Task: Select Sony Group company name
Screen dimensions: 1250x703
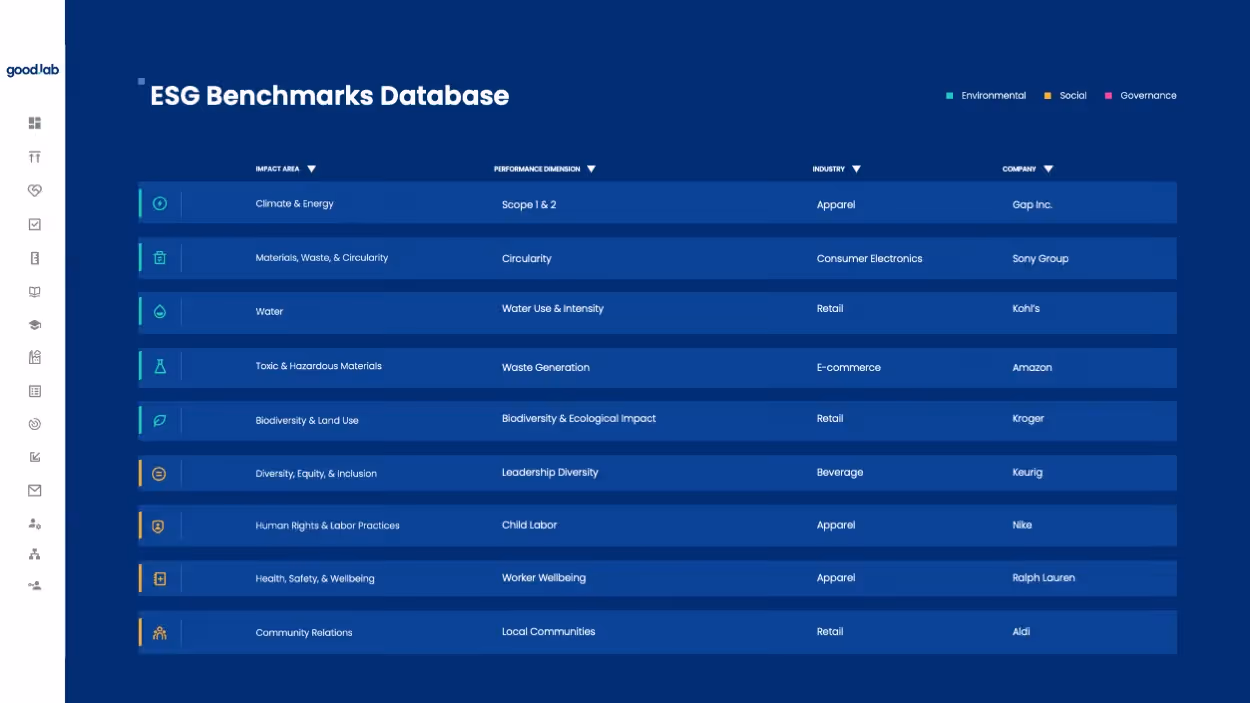Action: 1040,259
